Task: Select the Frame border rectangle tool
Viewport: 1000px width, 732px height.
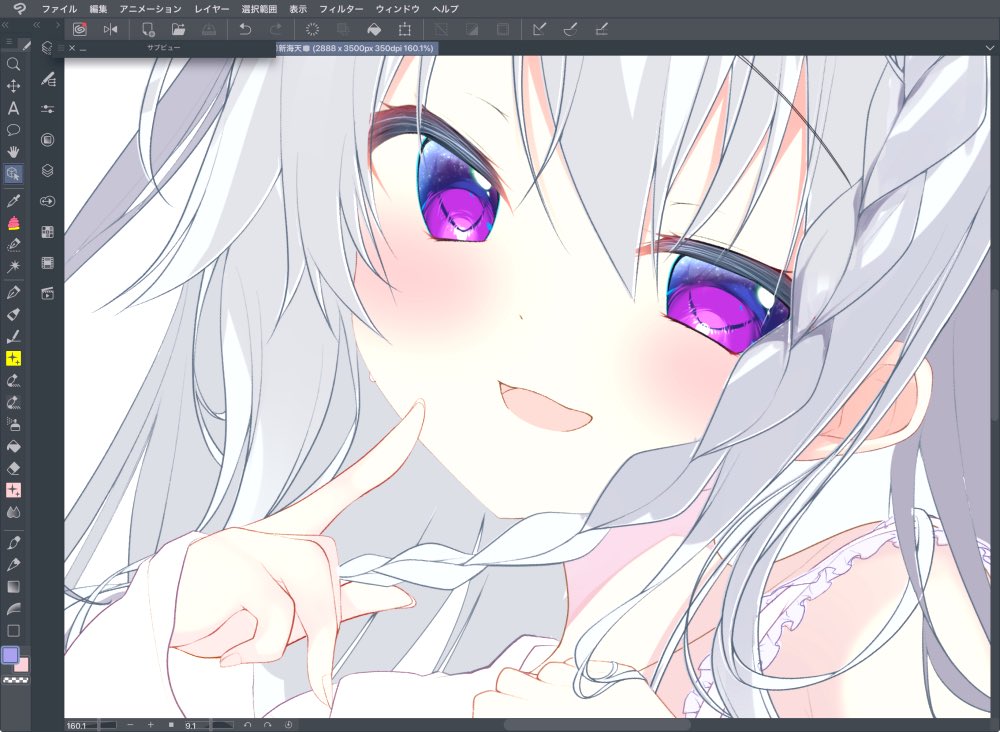Action: point(13,631)
